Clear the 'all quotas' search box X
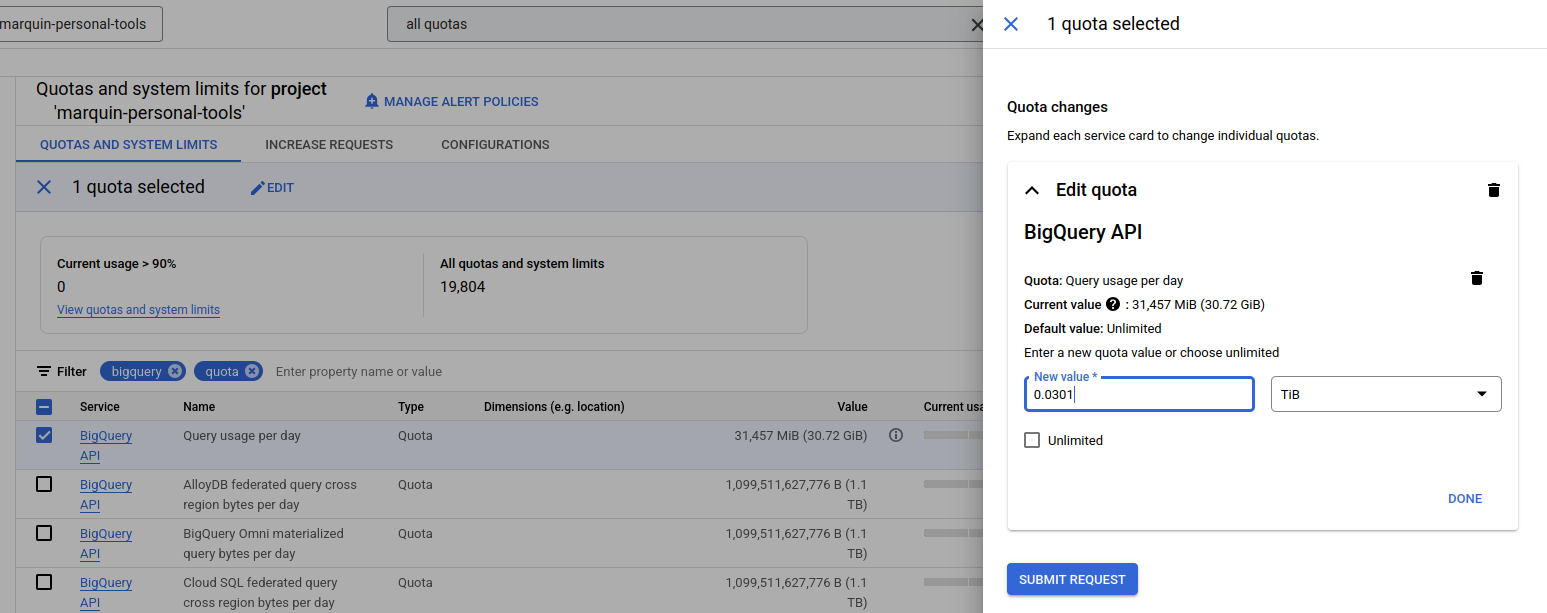Viewport: 1547px width, 613px height. point(977,24)
